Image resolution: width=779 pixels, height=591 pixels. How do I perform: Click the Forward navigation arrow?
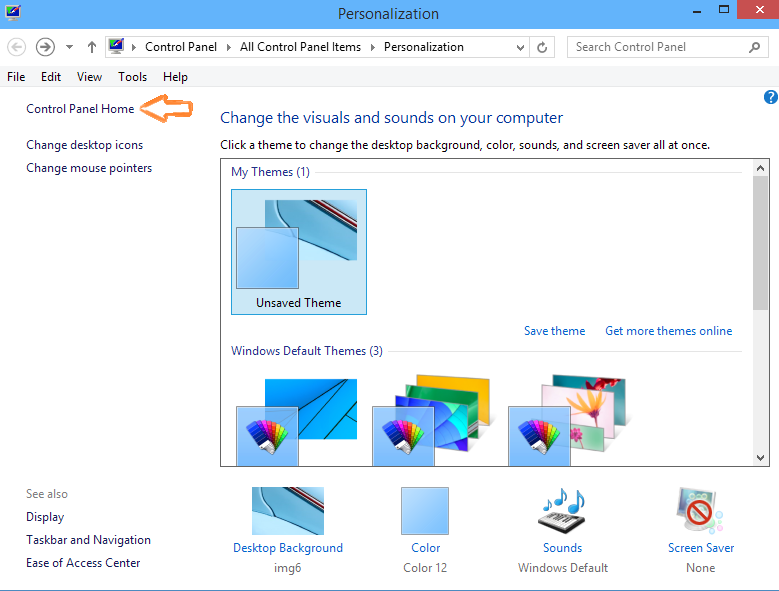(x=45, y=47)
